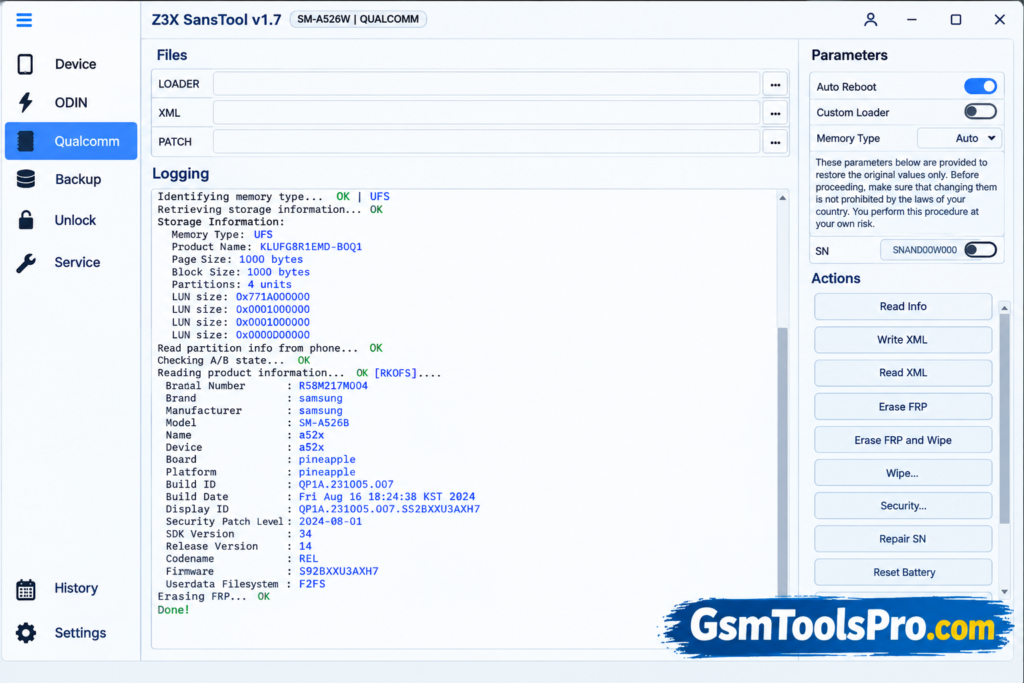Open the Memory Type dropdown
This screenshot has height=683, width=1024.
click(959, 138)
